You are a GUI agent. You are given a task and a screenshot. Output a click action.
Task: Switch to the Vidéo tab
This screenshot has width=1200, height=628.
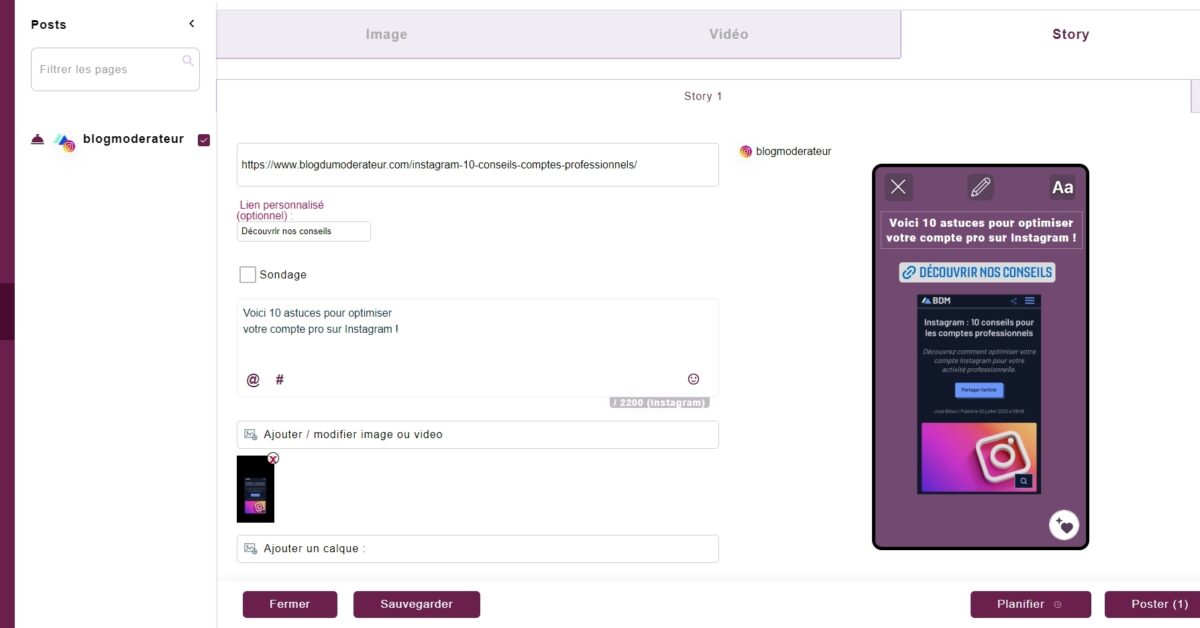(x=727, y=33)
